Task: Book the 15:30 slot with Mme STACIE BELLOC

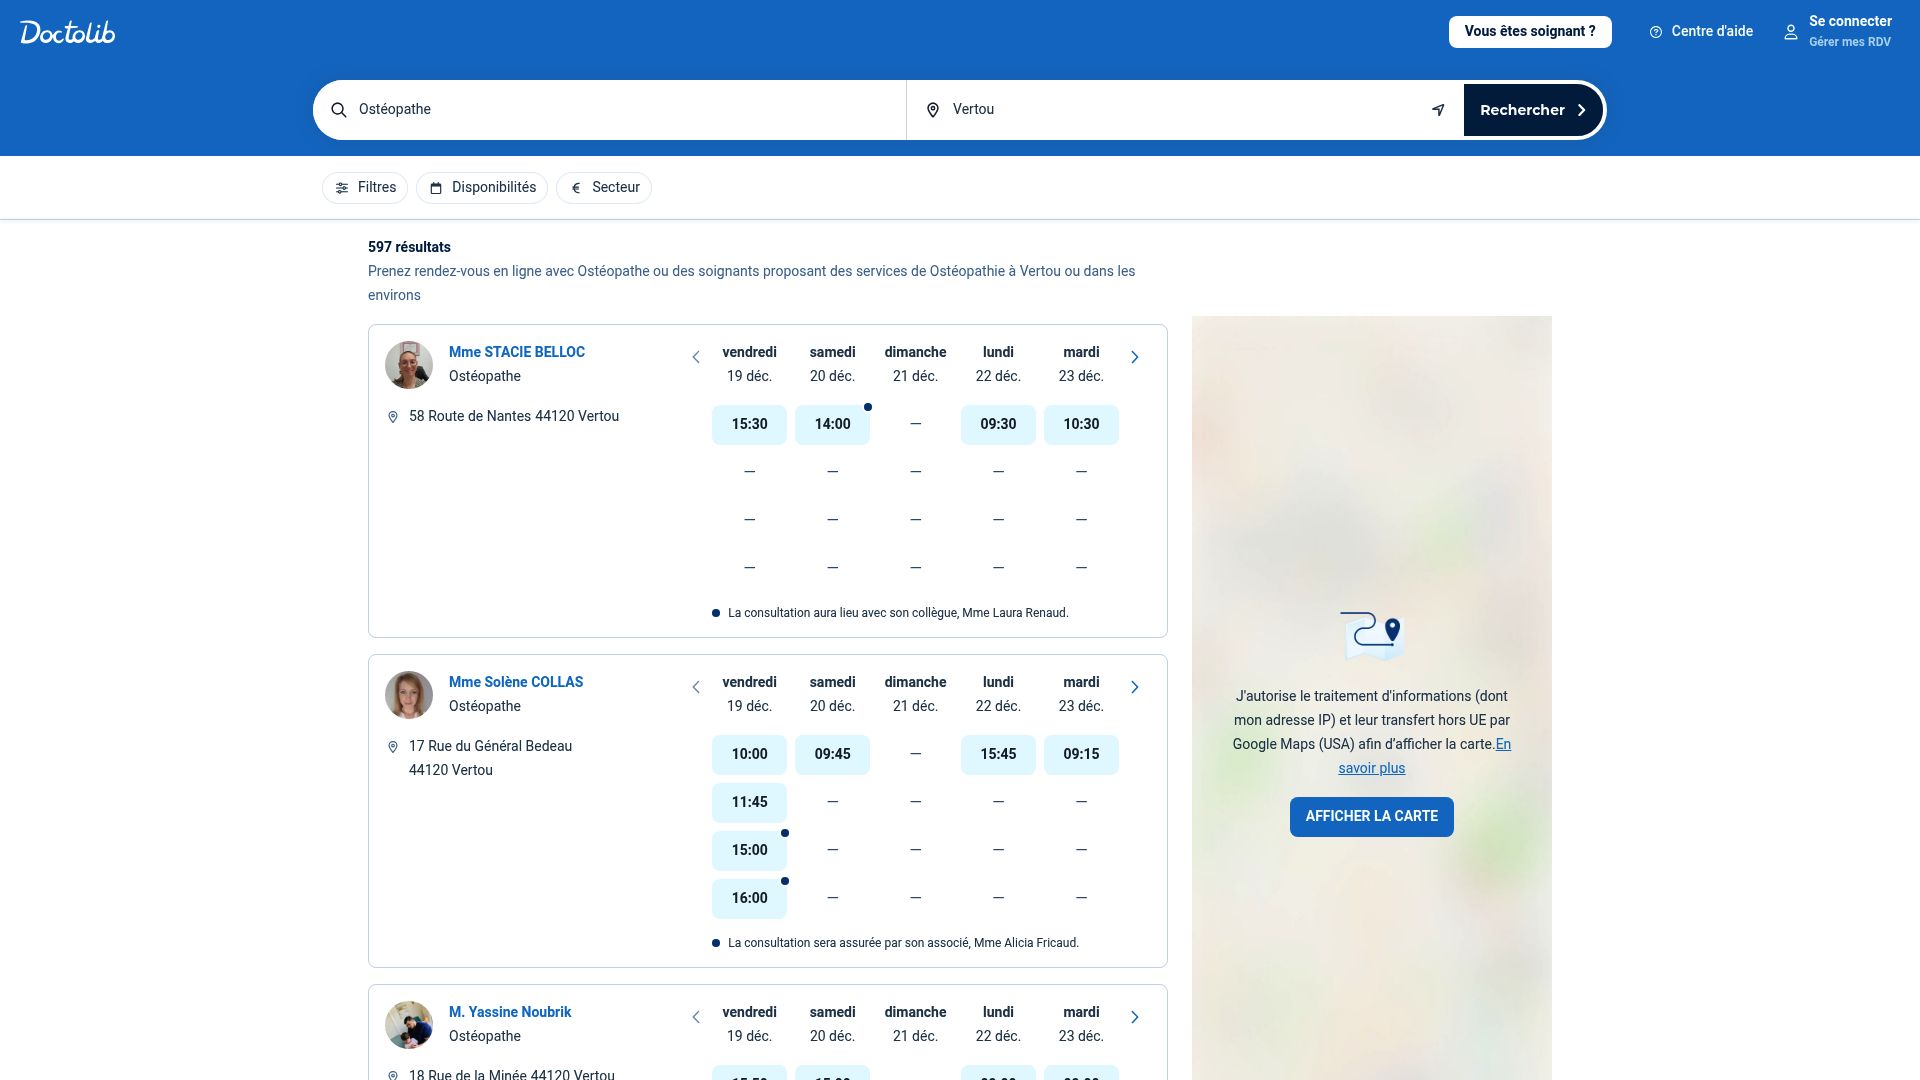Action: coord(749,424)
